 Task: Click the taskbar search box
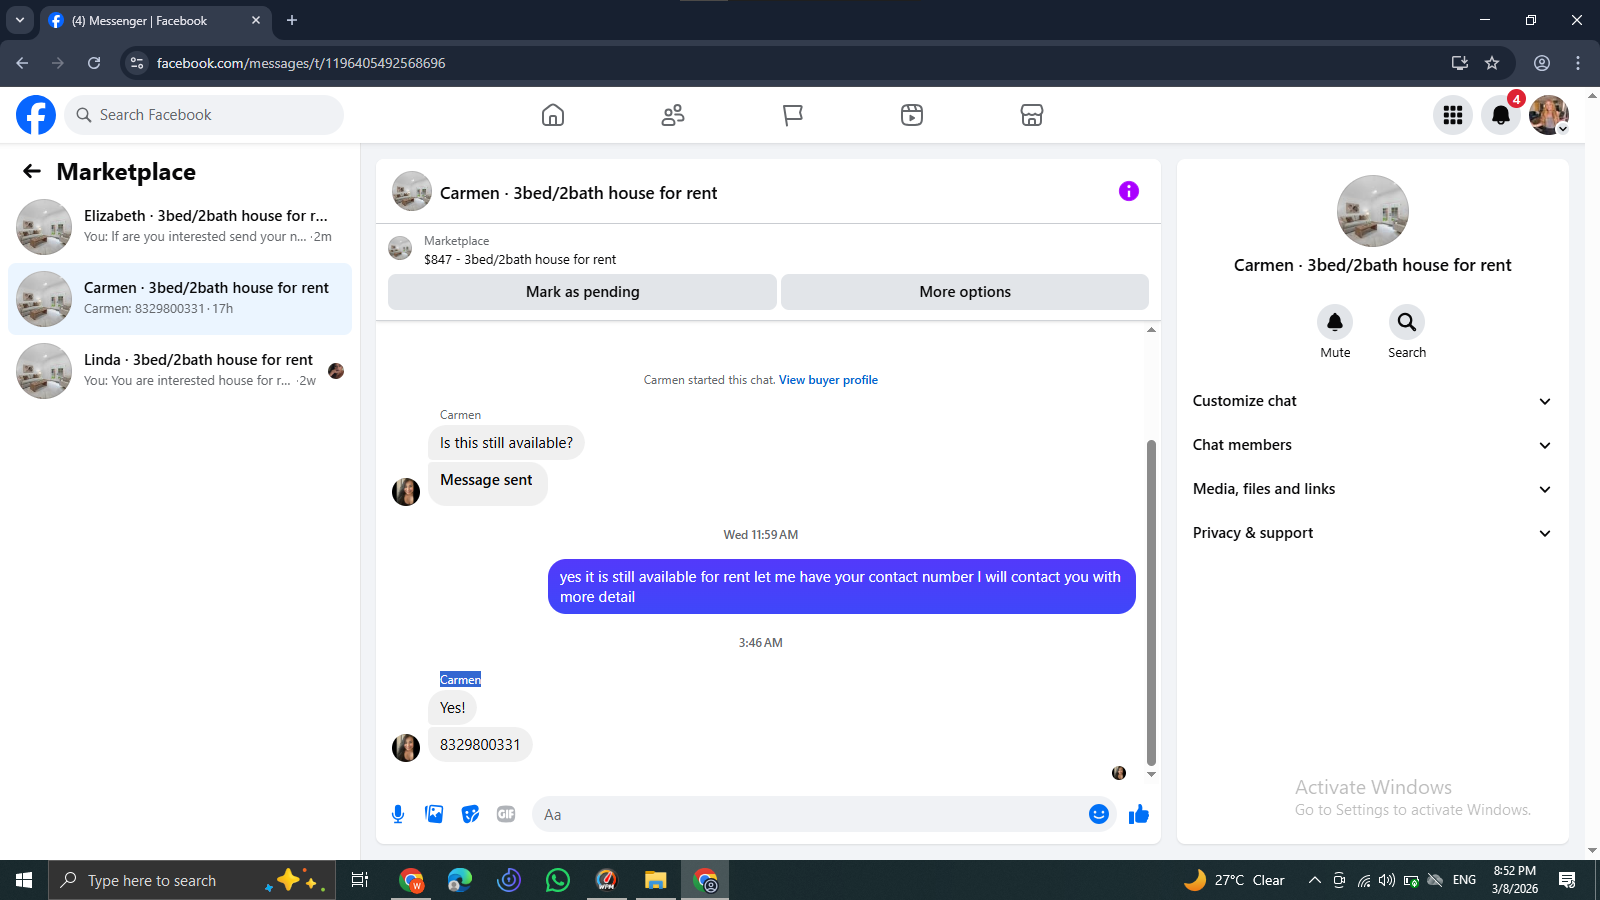(192, 880)
